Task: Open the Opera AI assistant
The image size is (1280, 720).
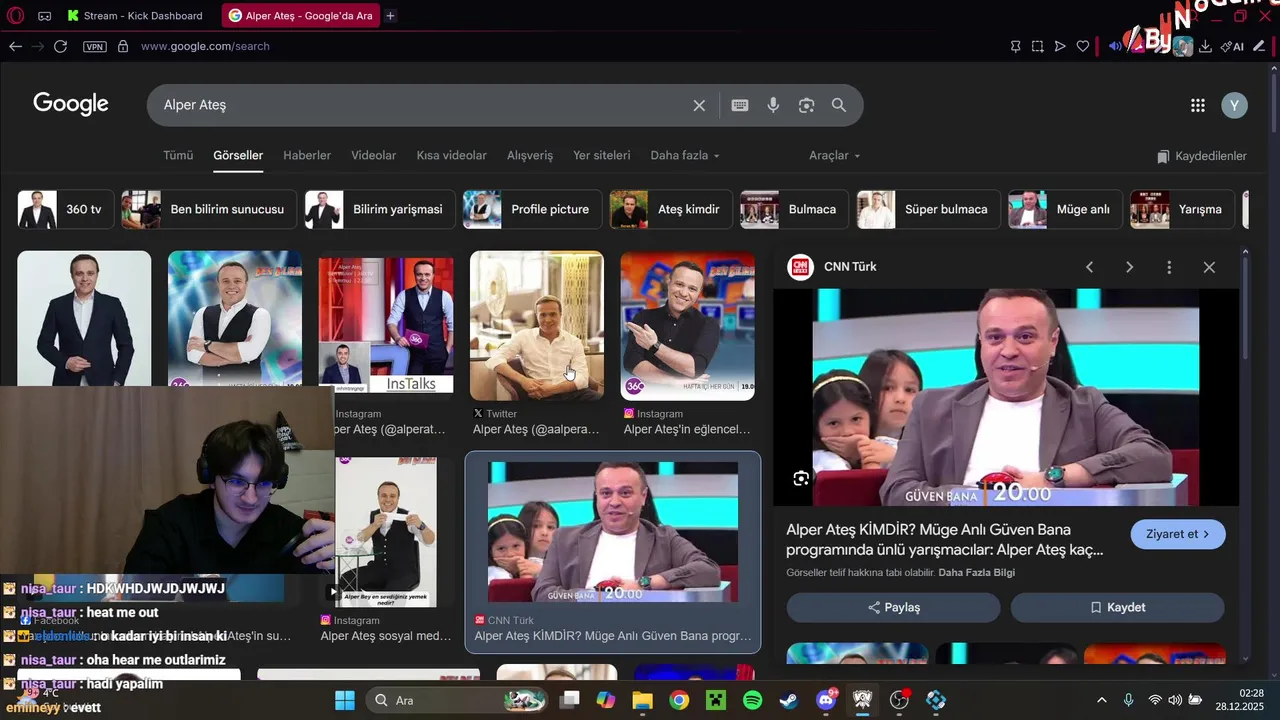Action: pos(1232,46)
